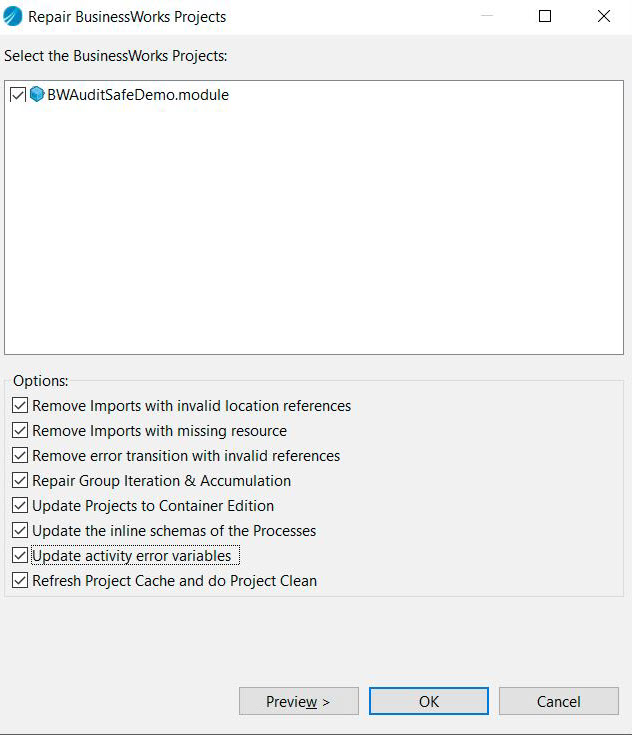Uncheck Update the inline schemas of Processes
Screen dimensions: 632x735
(x=21, y=531)
